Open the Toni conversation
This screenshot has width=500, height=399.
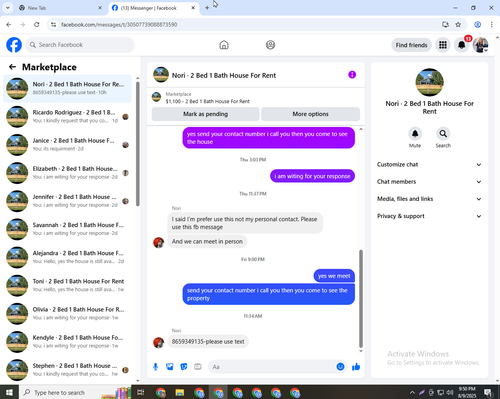67,285
